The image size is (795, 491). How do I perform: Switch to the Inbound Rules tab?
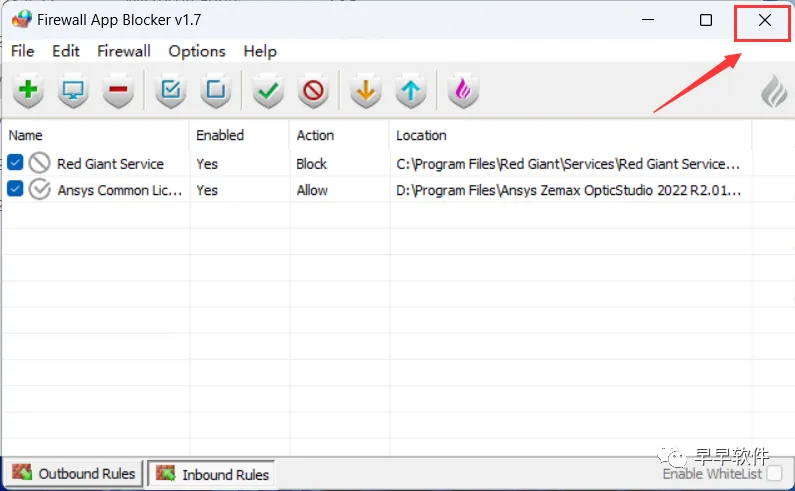coord(212,474)
